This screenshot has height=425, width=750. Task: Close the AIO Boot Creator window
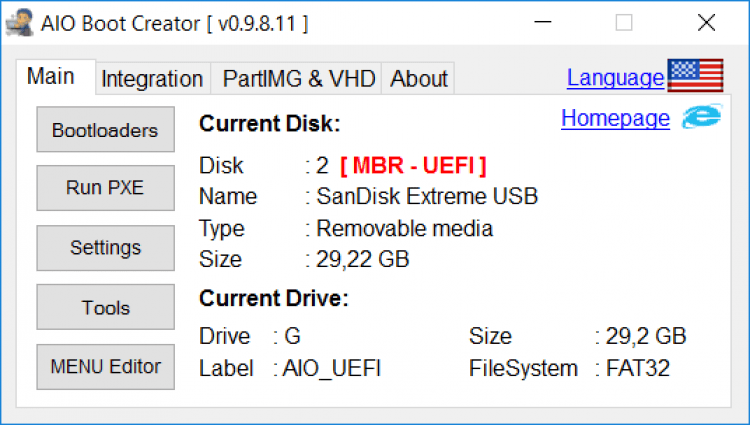[x=706, y=23]
